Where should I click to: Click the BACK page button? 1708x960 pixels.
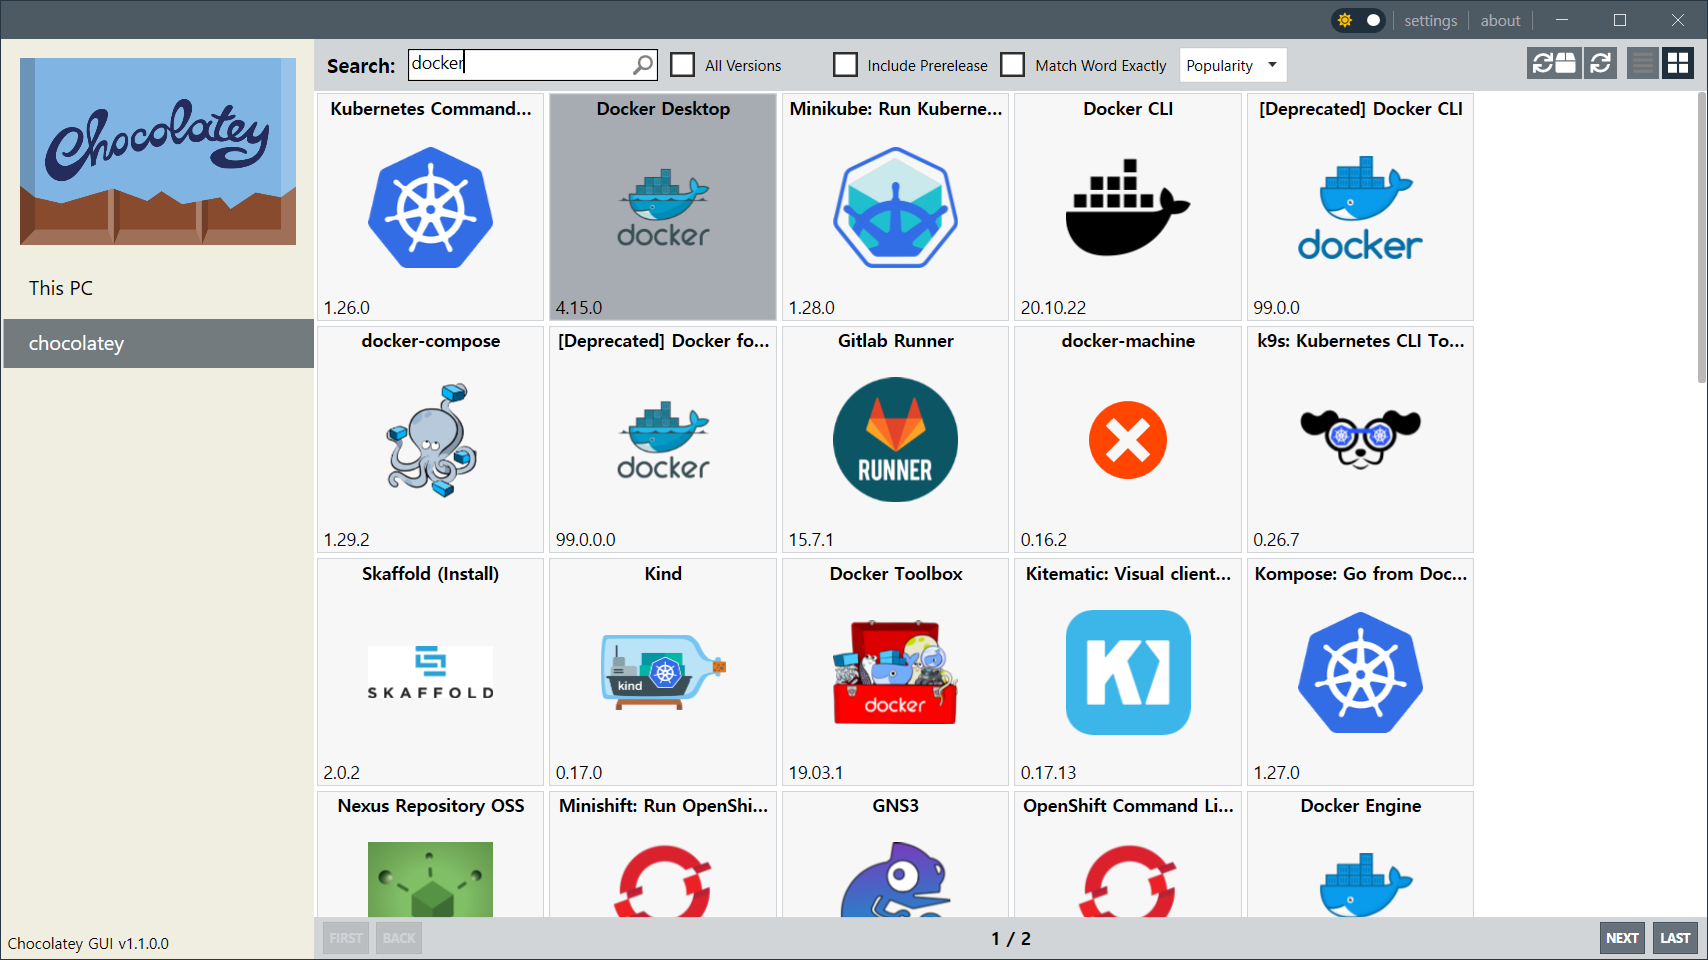click(x=399, y=938)
